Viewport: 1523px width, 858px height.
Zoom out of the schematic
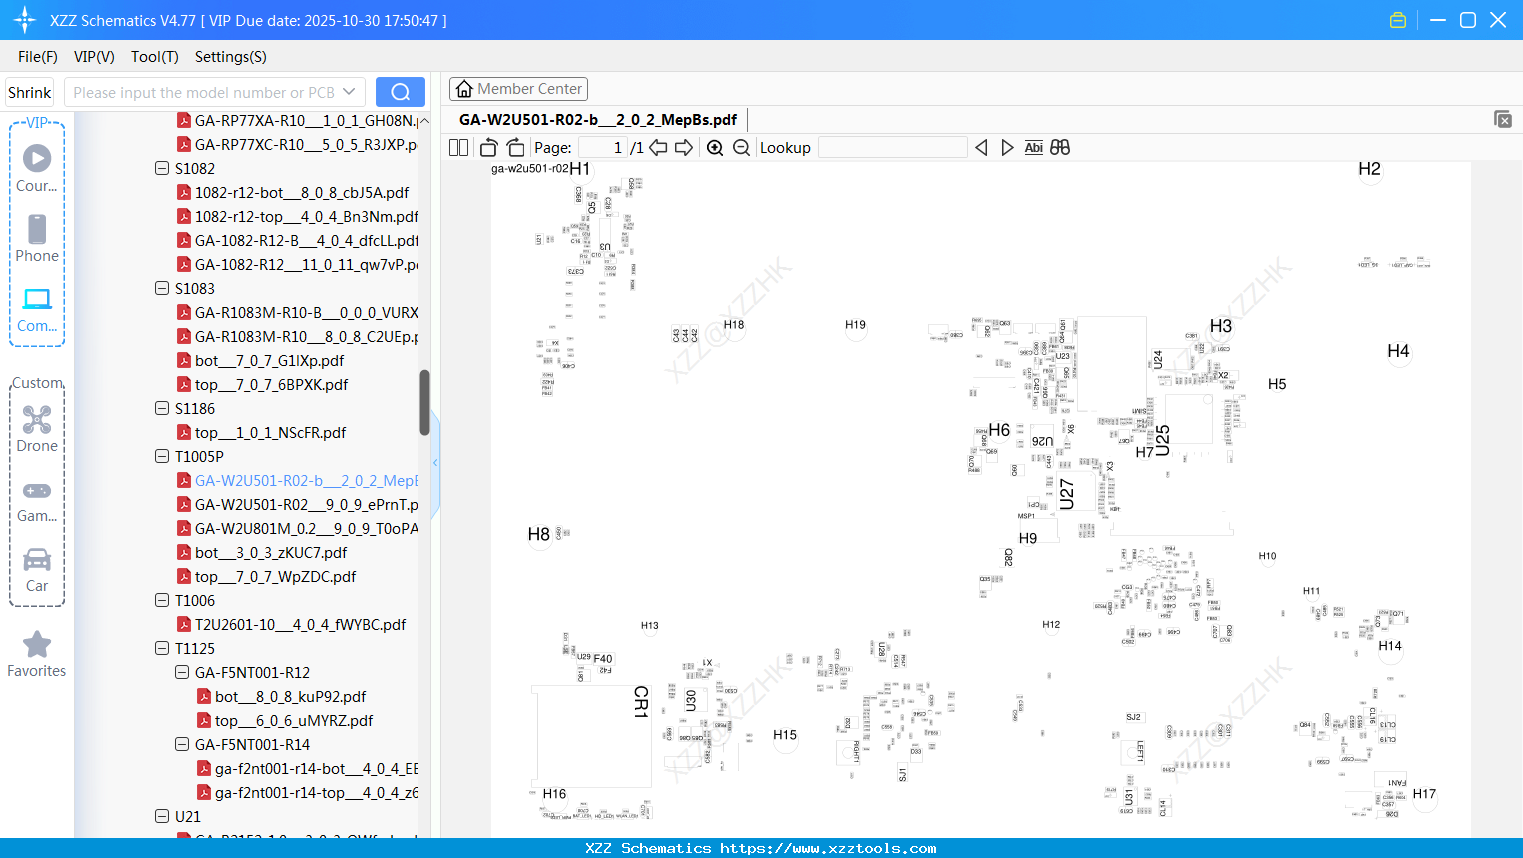[741, 147]
